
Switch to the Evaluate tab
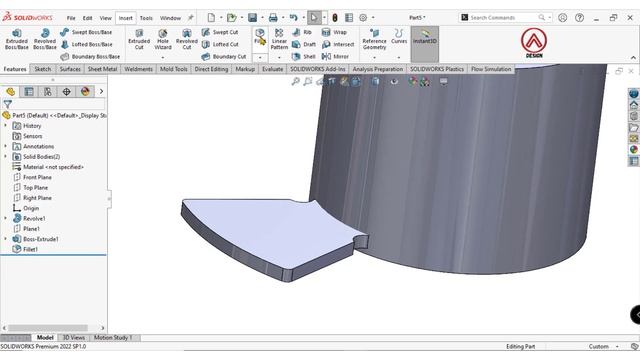coord(272,69)
